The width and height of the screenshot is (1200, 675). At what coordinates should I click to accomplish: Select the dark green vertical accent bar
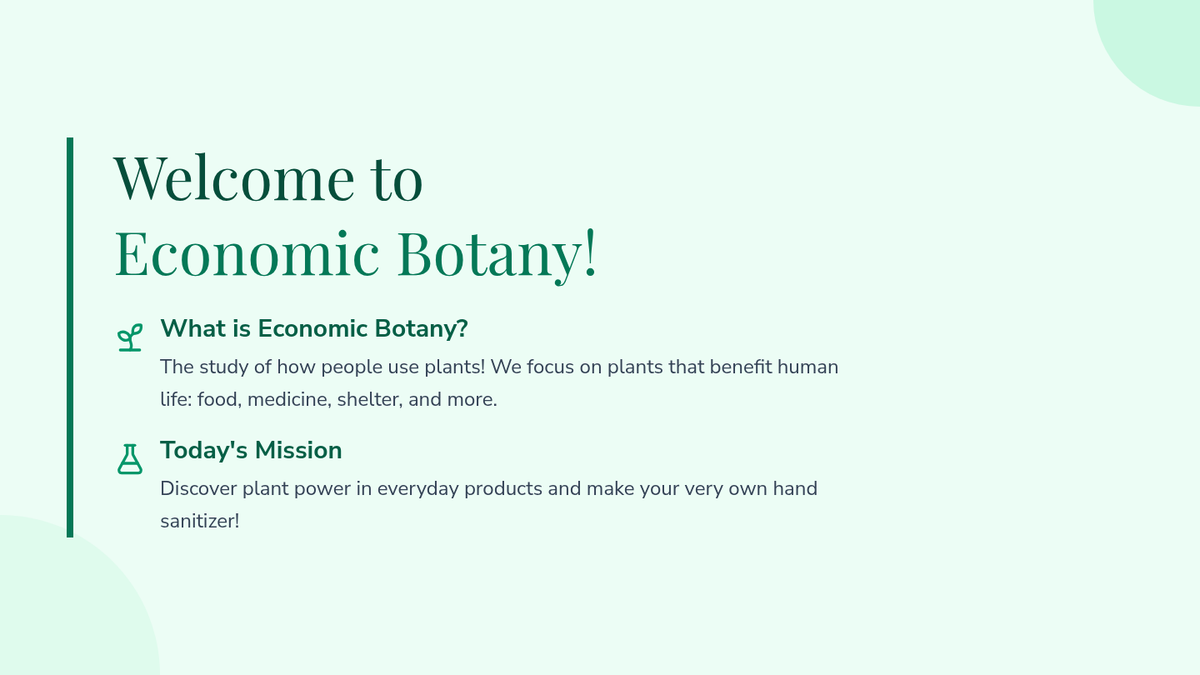pos(70,338)
